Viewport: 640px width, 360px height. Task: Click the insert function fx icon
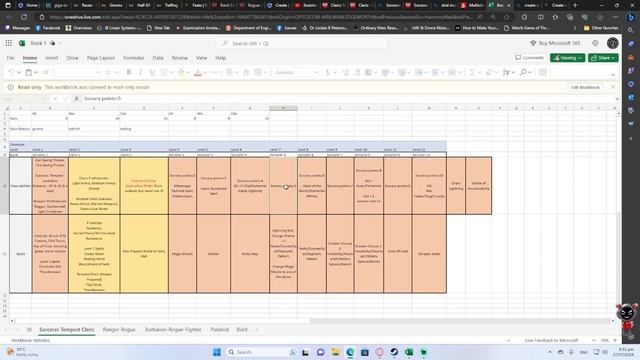(x=76, y=99)
